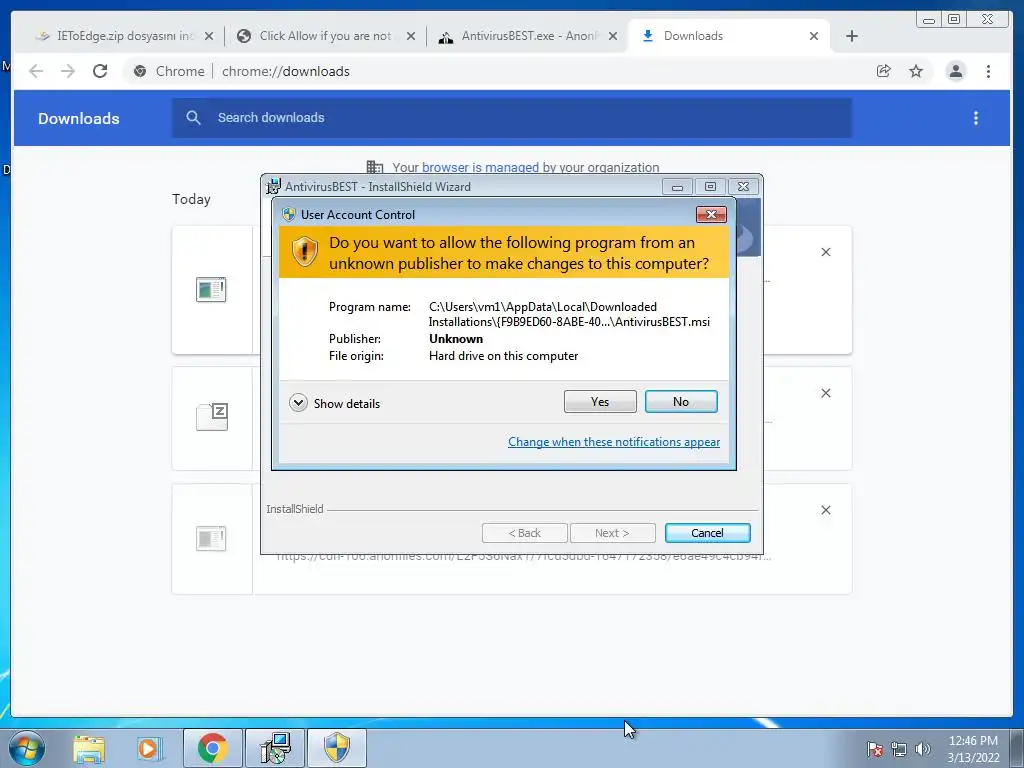Close the AntivirusBEST.exe tab
The image size is (1024, 768).
pos(613,37)
